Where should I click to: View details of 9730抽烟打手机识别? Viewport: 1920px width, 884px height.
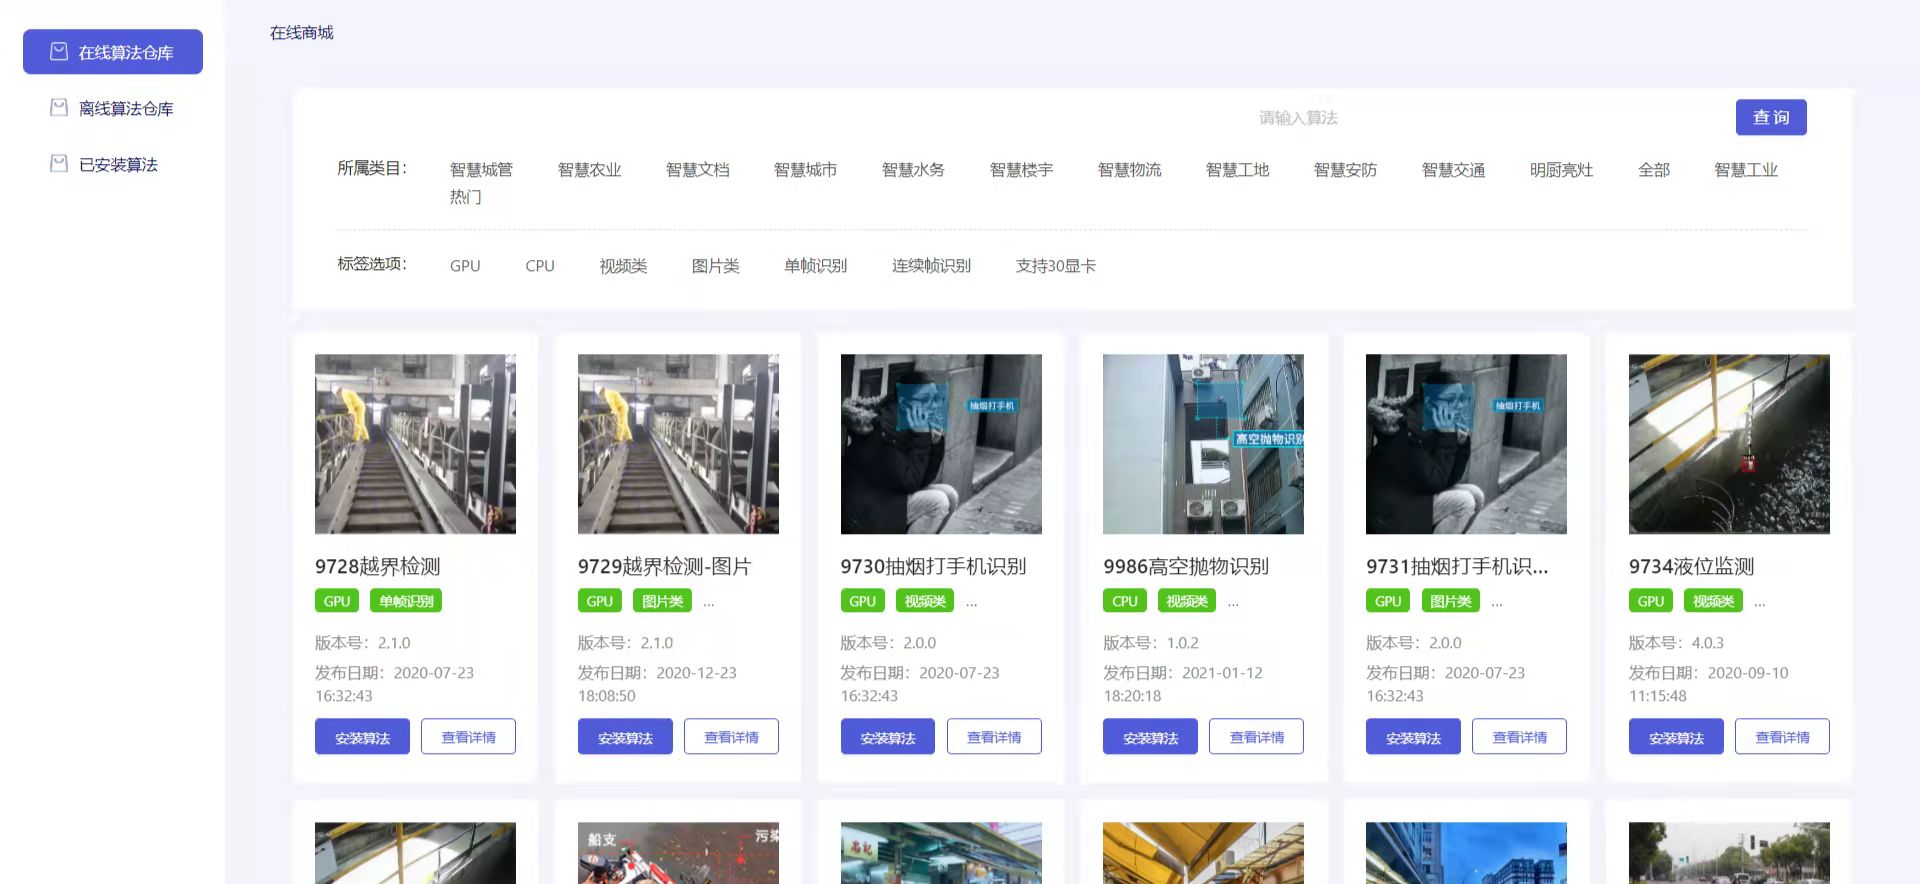pyautogui.click(x=994, y=737)
